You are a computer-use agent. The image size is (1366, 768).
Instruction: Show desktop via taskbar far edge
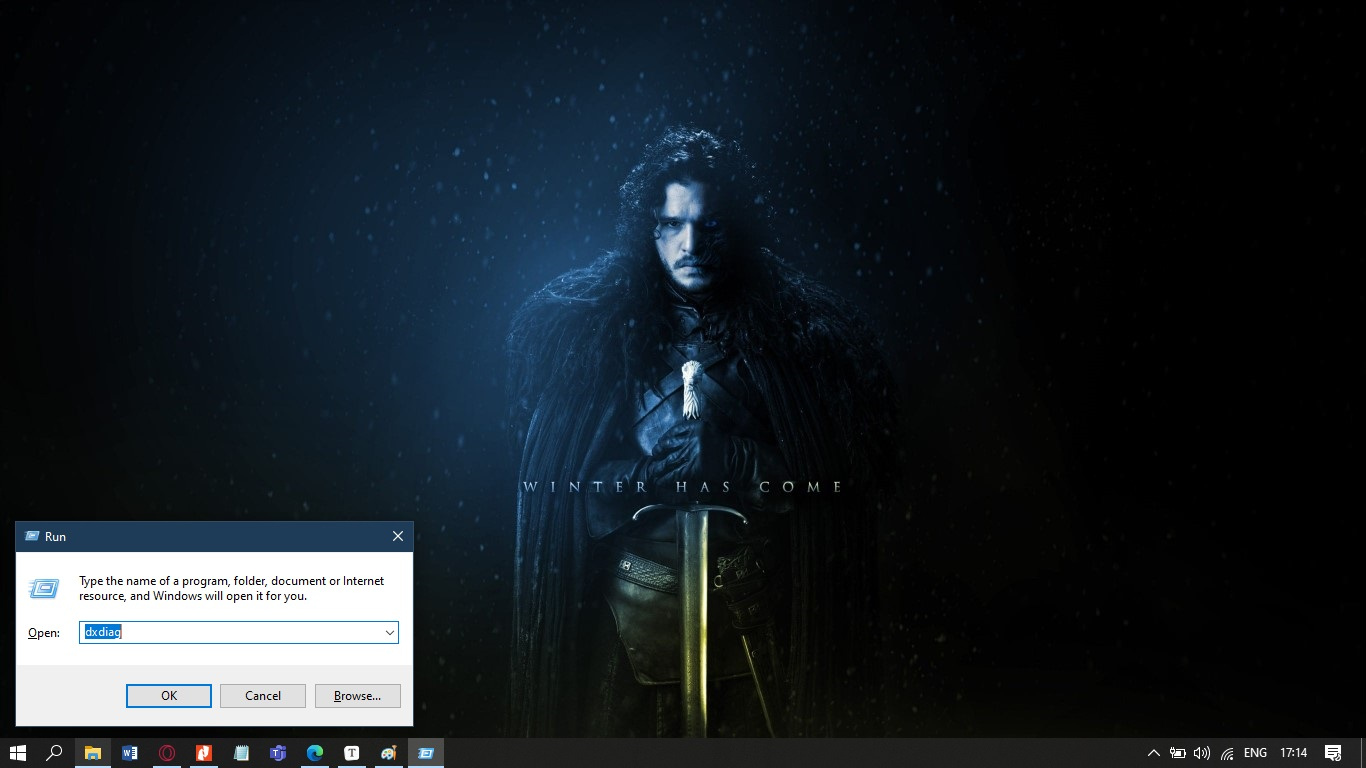click(1363, 753)
